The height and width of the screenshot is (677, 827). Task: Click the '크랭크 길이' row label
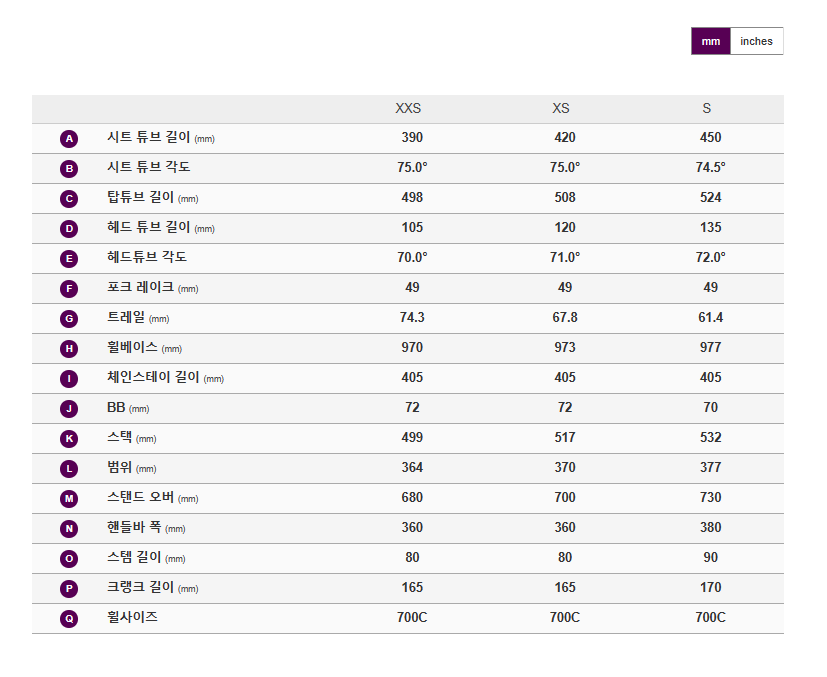[140, 587]
